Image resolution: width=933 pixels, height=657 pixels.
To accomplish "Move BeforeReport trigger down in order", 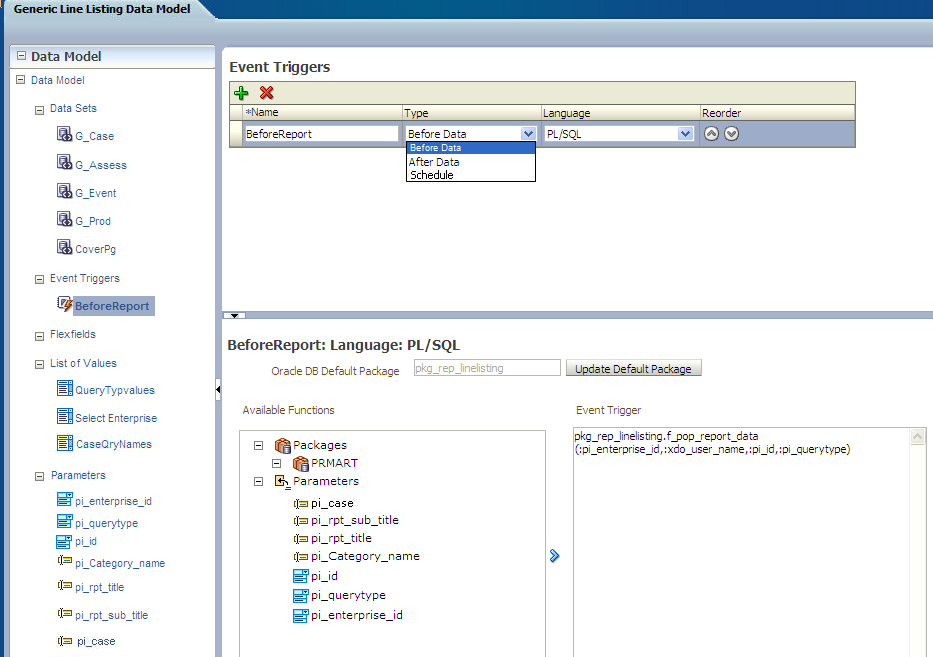I will (x=731, y=134).
